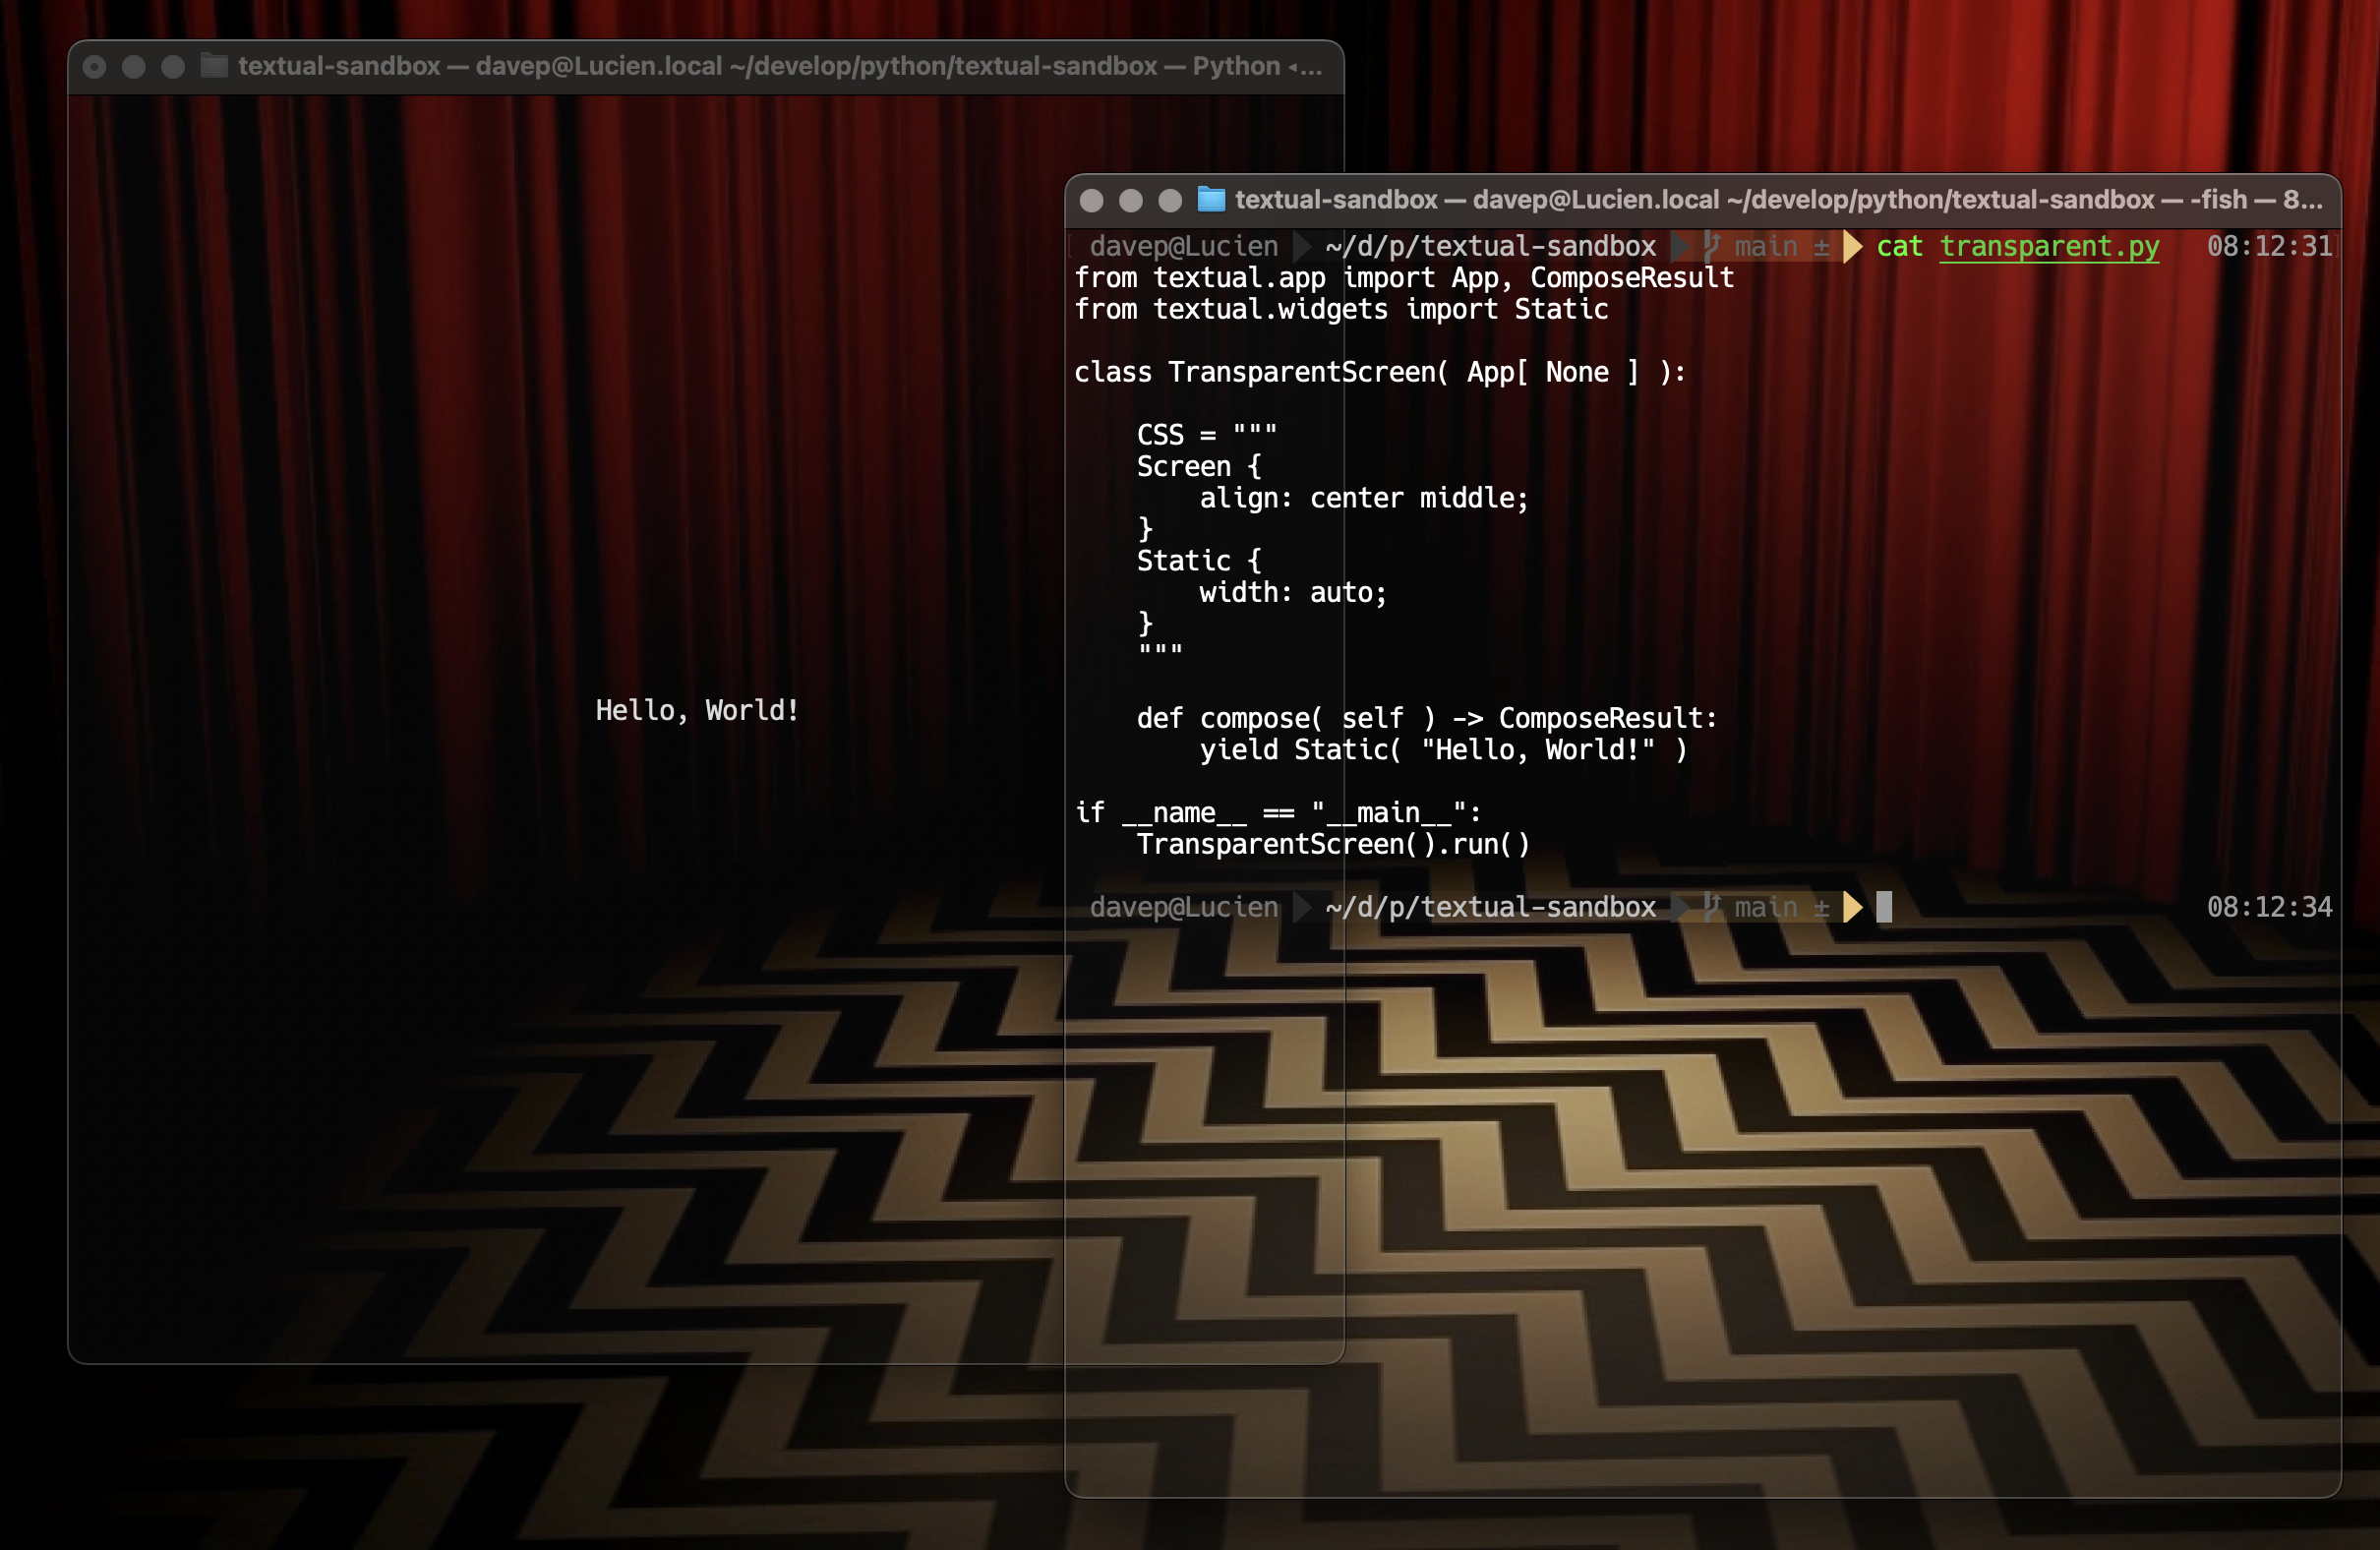This screenshot has height=1550, width=2380.
Task: Click the 'if __name__ == "__main__":' line
Action: tap(1278, 813)
